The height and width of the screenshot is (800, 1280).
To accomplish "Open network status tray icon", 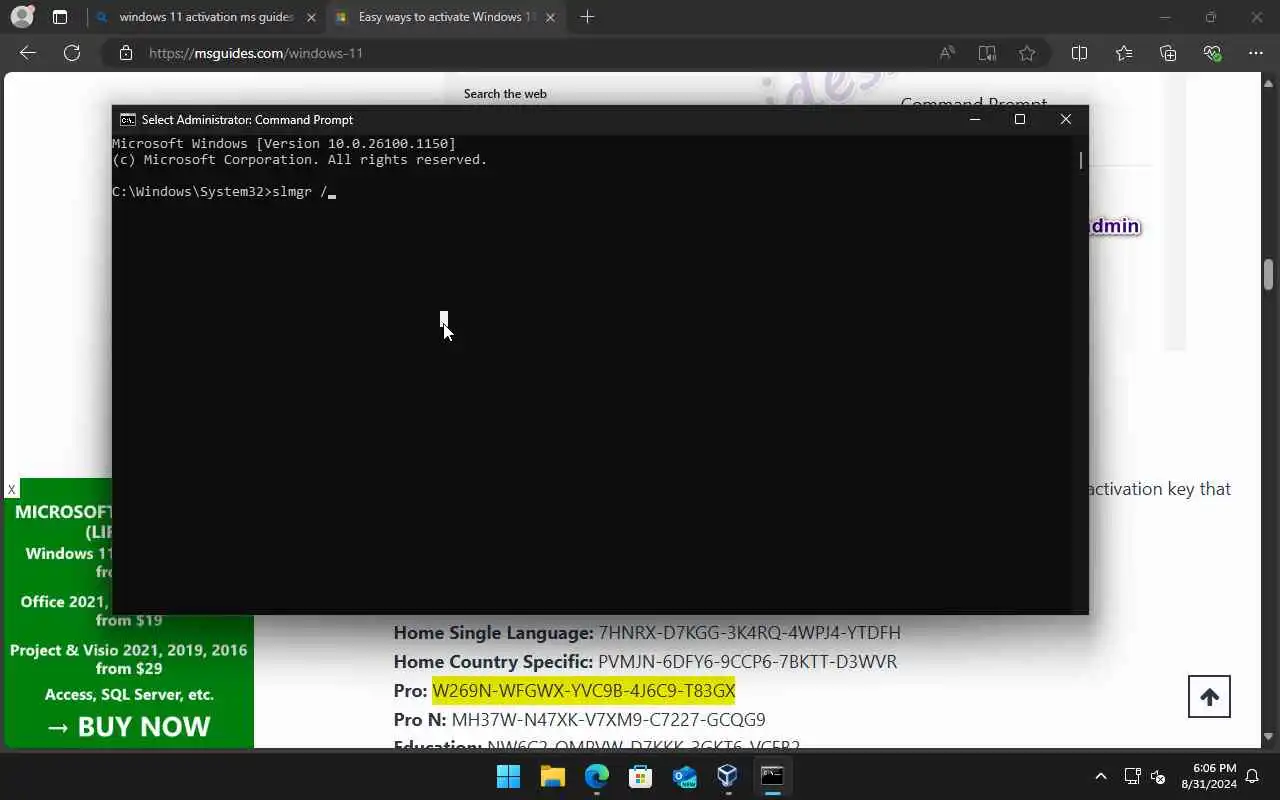I will pos(1132,776).
